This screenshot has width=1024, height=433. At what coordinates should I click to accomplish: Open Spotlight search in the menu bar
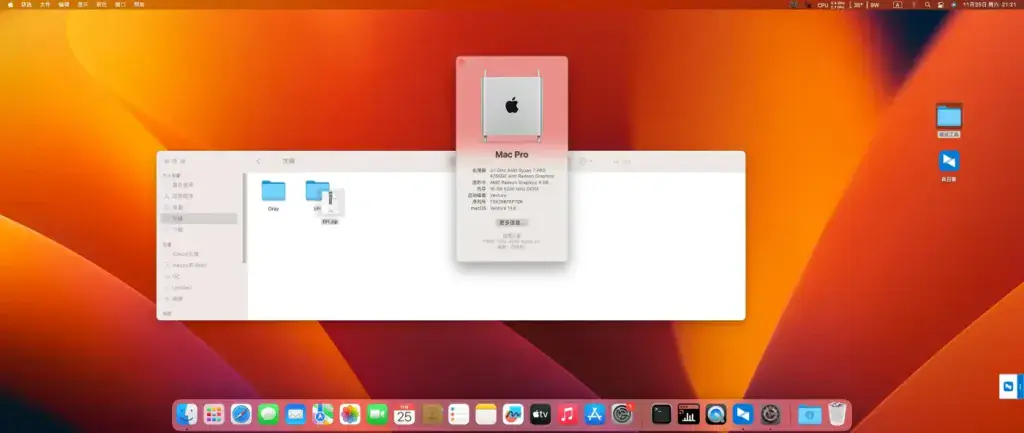click(927, 5)
